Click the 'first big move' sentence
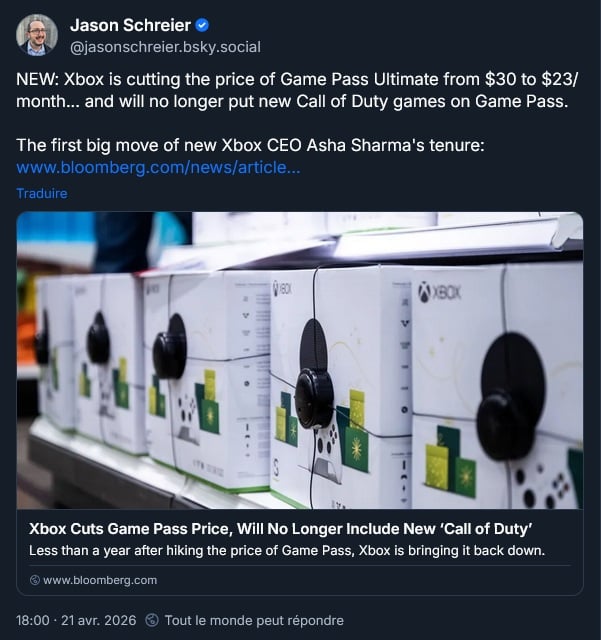 250,146
